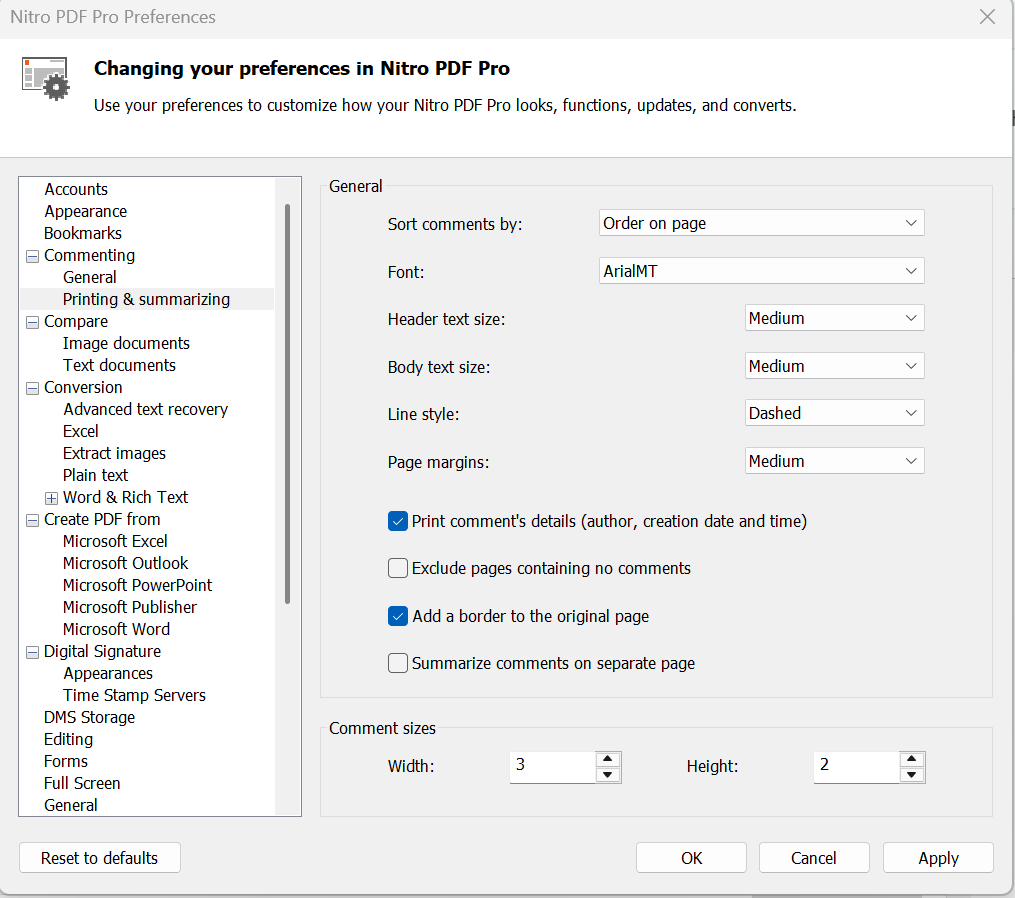Enable Exclude pages containing no comments
This screenshot has width=1015, height=898.
point(397,568)
